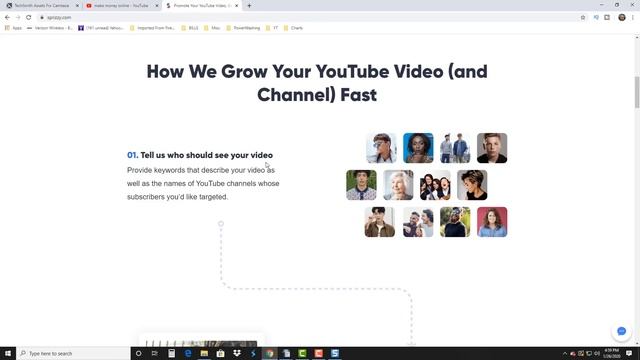Open a new tab with the plus button
Screen dimensions: 640x360
(249, 6)
